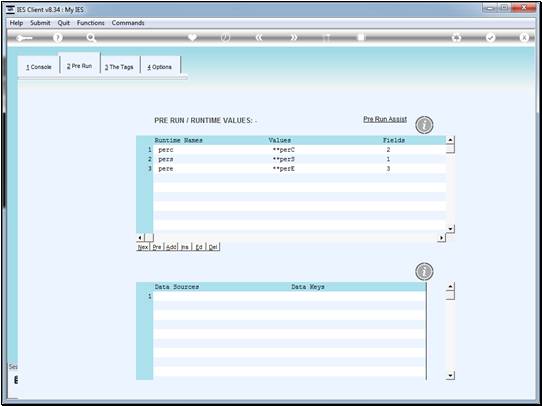The height and width of the screenshot is (406, 542).
Task: Click the Del button under the runtime grid
Action: pos(213,247)
